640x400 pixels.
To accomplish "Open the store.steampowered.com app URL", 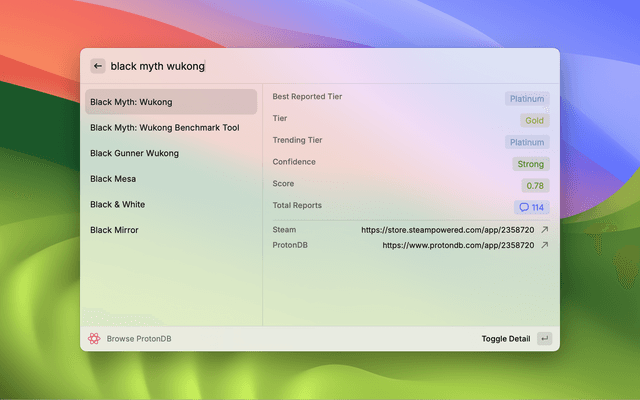I will [448, 230].
